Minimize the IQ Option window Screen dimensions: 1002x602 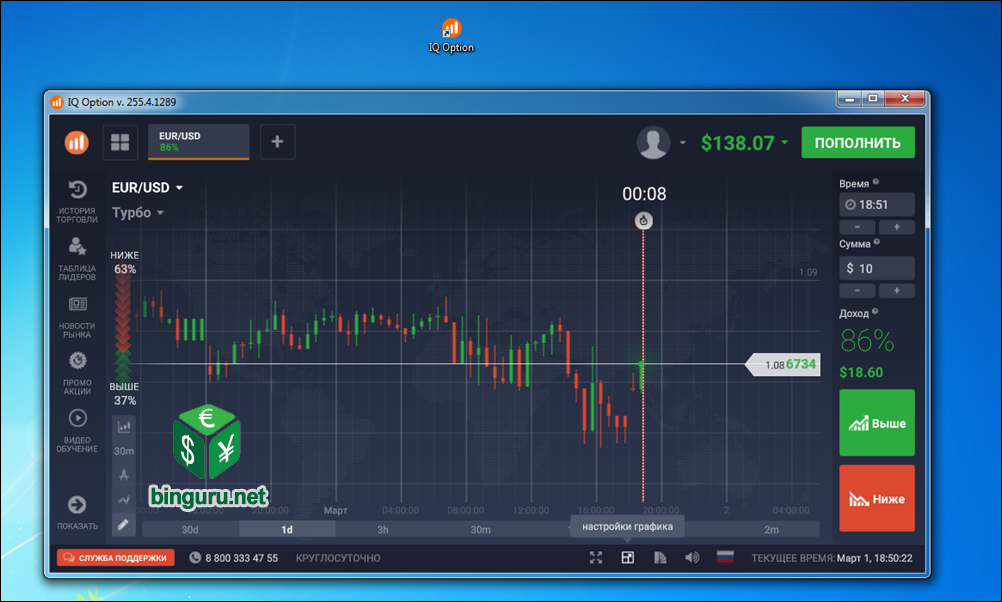point(849,98)
